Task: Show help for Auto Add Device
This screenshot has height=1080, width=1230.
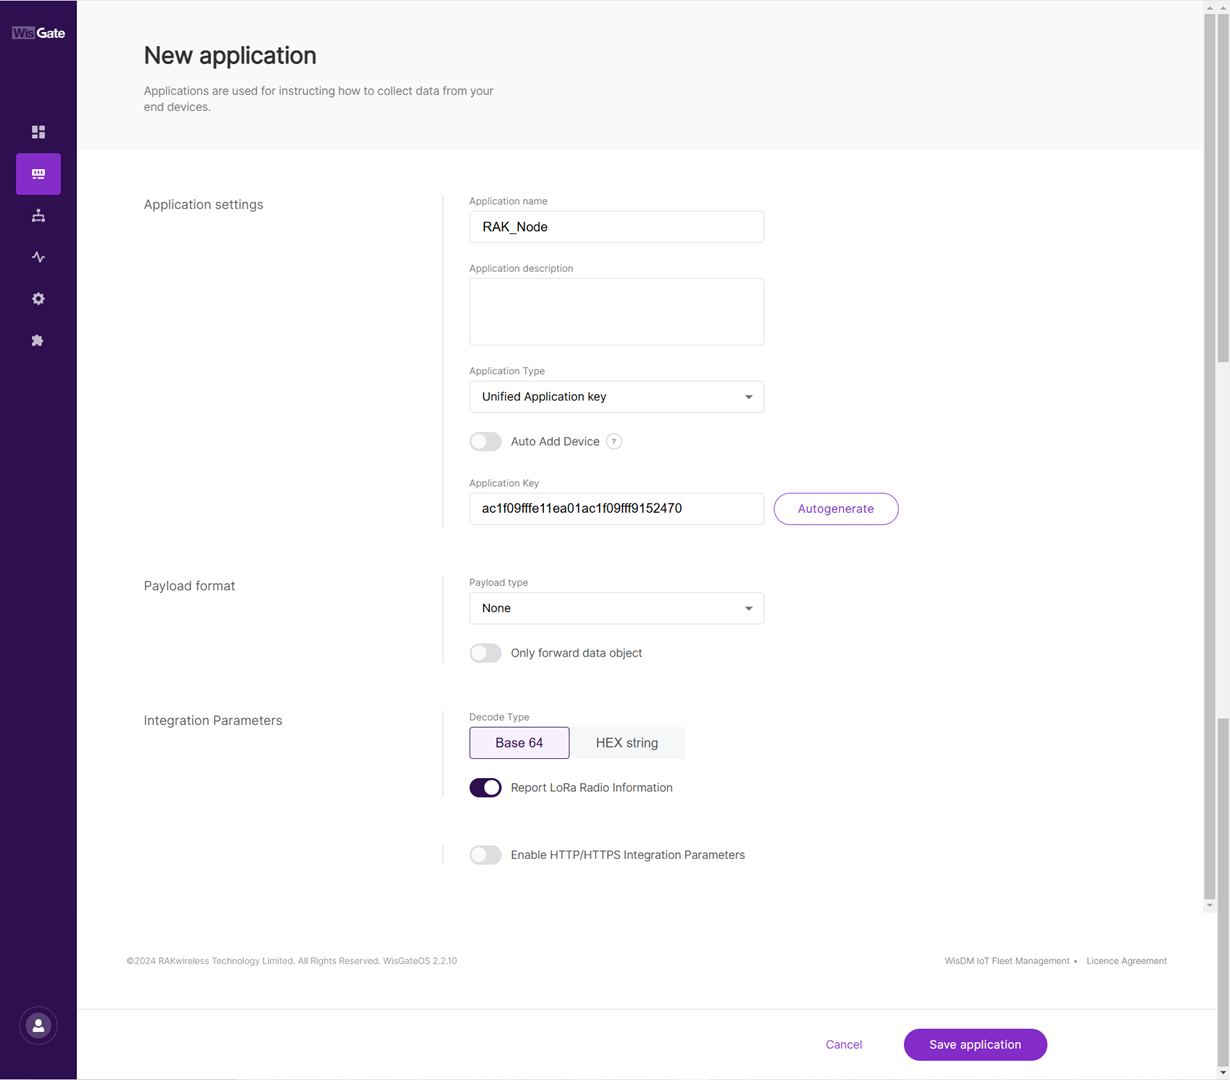Action: click(614, 442)
